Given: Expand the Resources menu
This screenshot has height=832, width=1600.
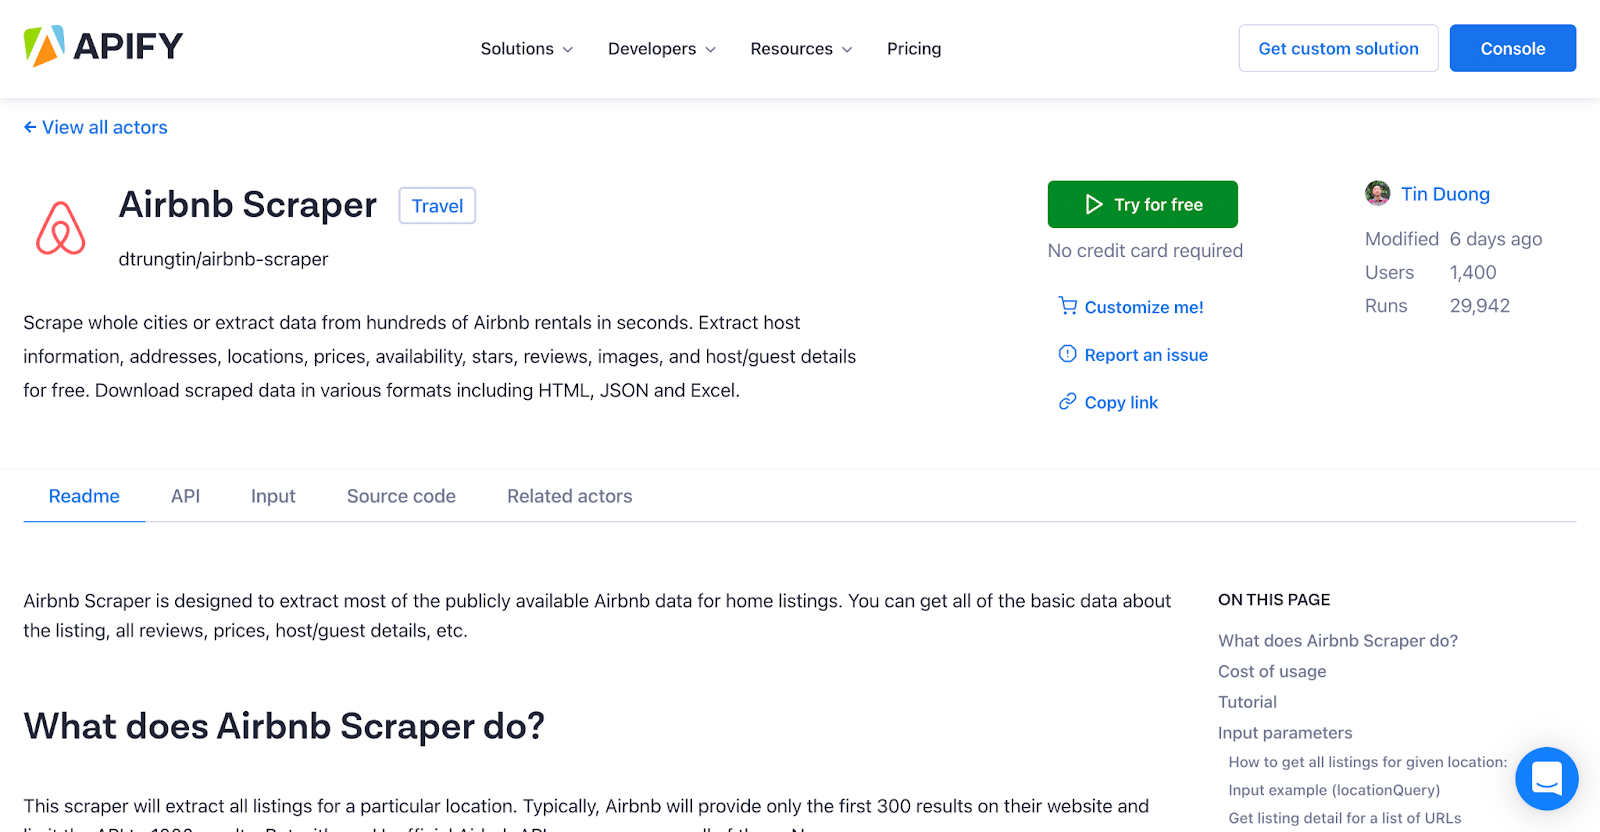Looking at the screenshot, I should click(801, 48).
